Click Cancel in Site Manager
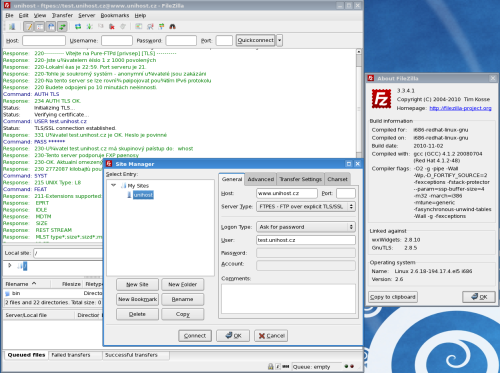The height and width of the screenshot is (373, 500). pos(271,336)
